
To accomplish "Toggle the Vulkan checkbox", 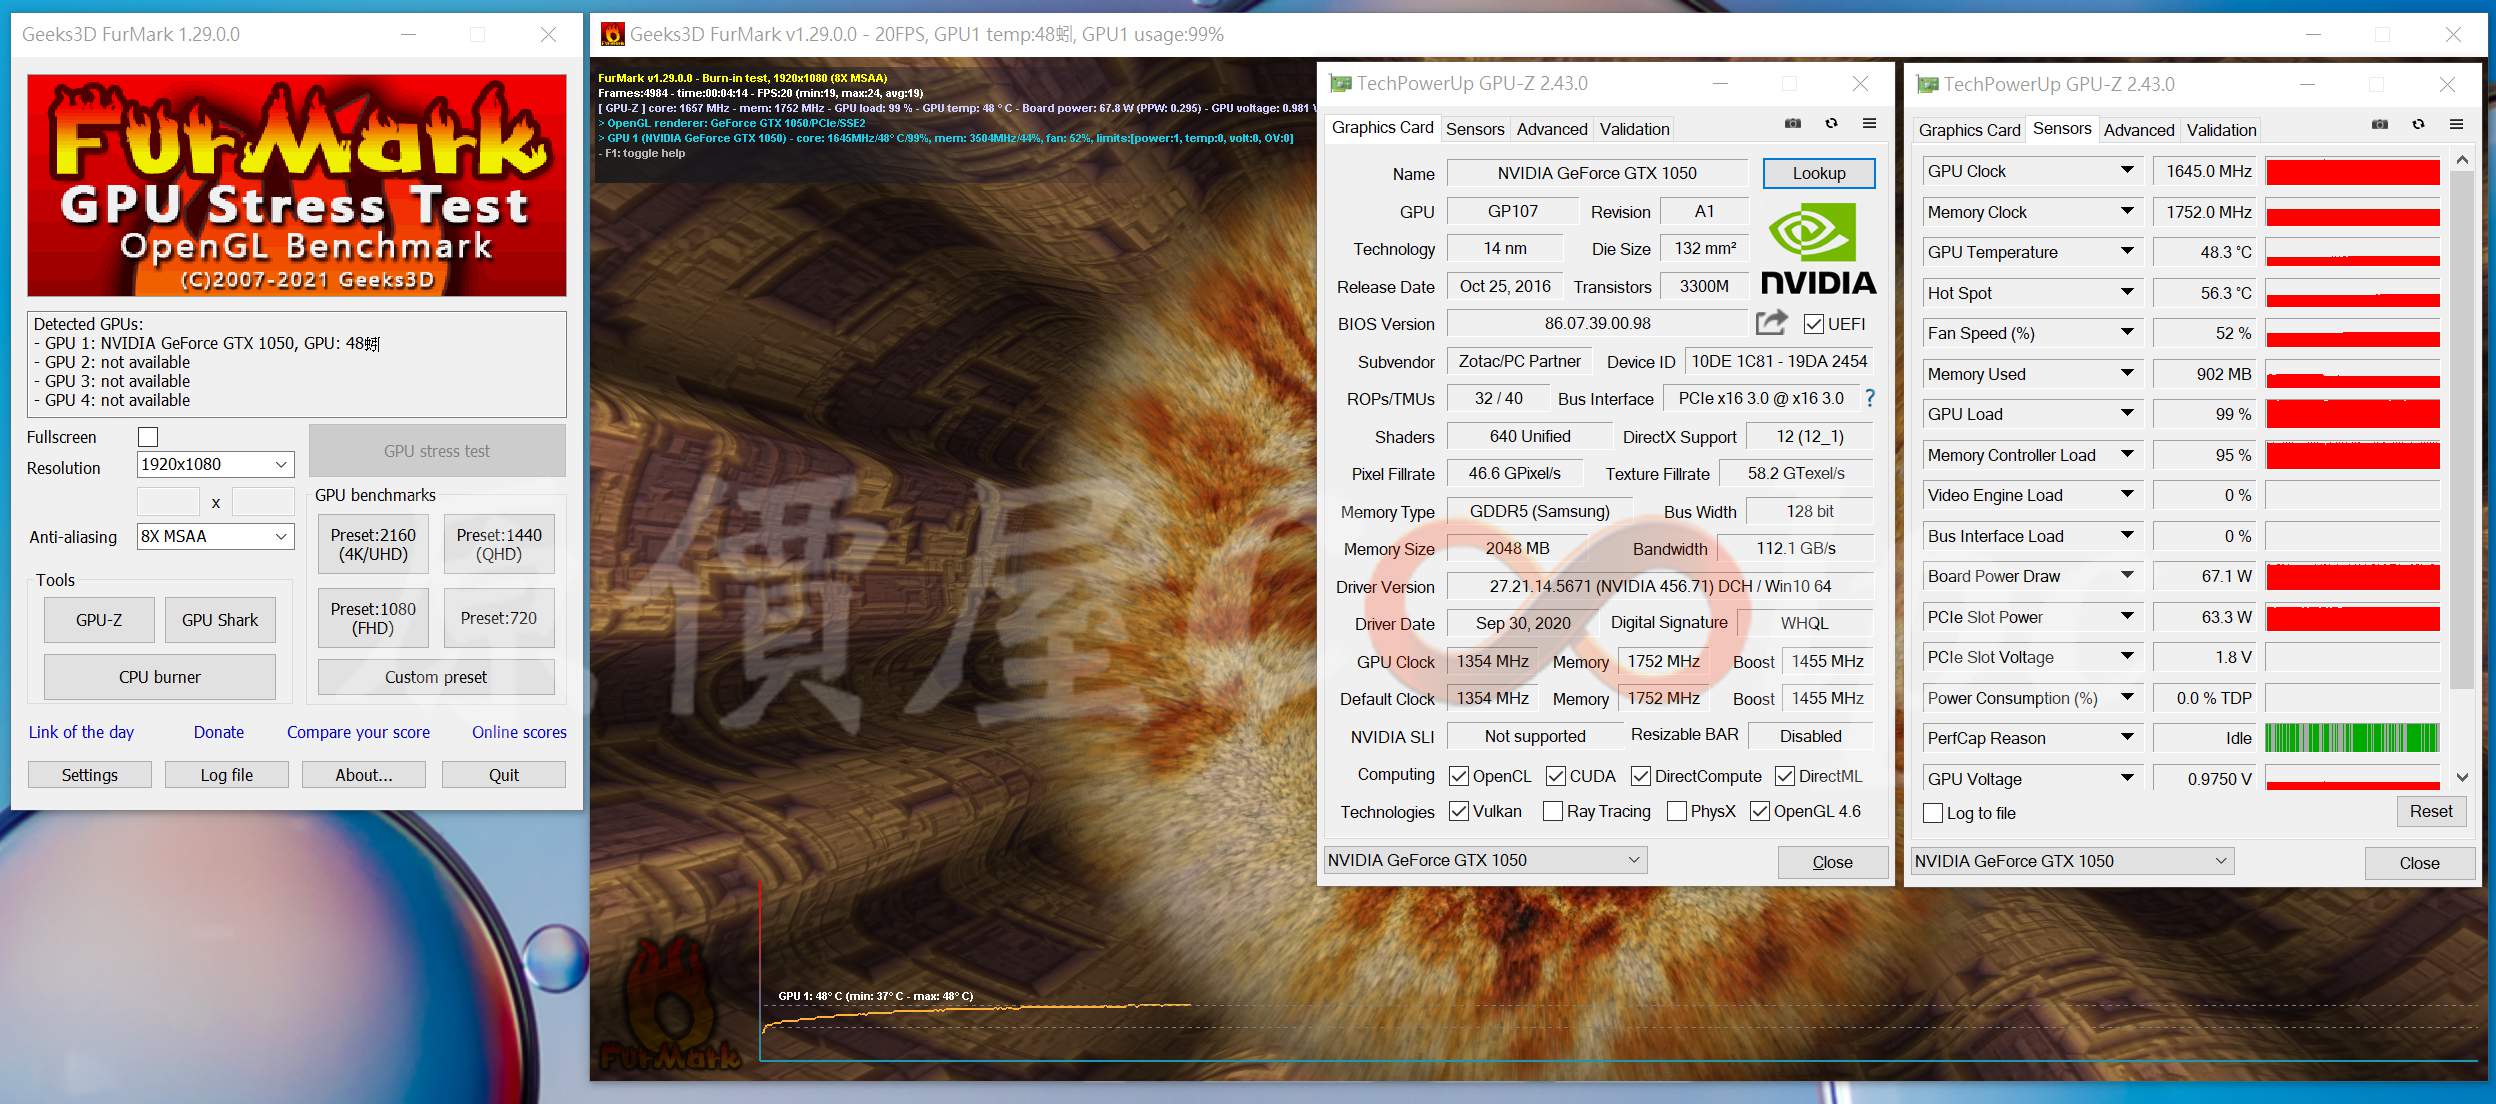I will point(1459,811).
